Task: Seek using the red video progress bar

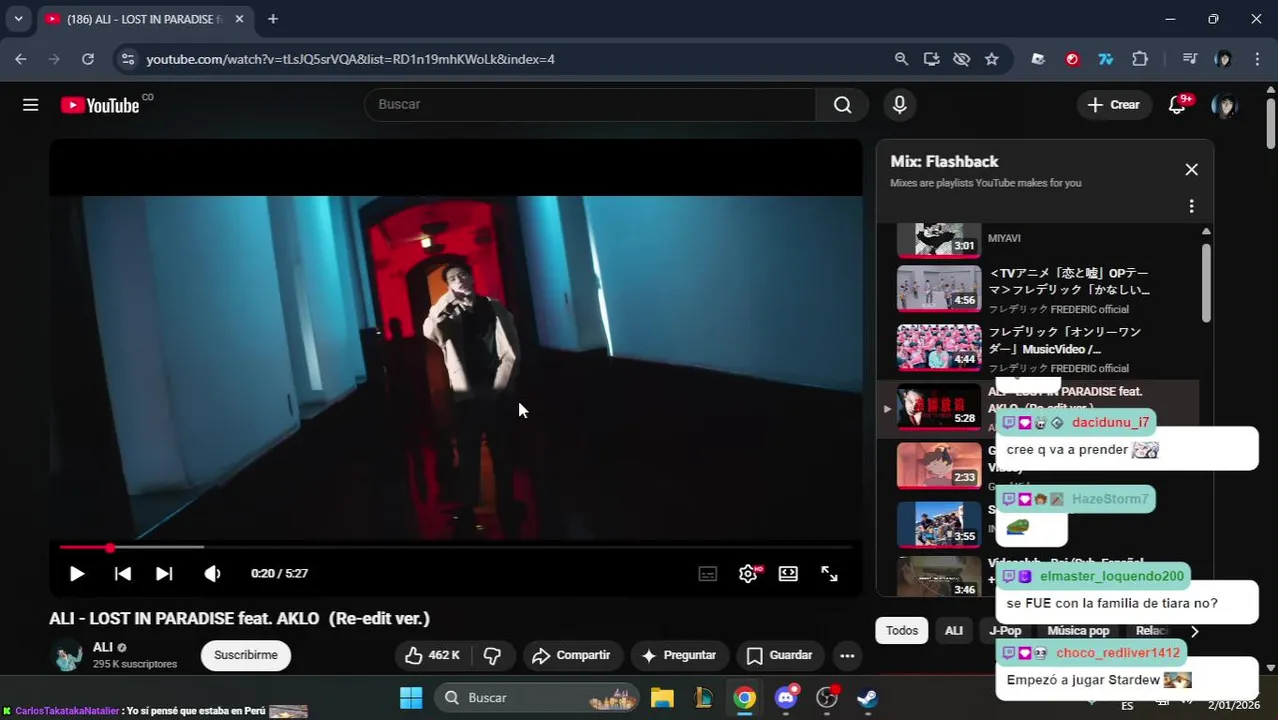Action: click(x=455, y=547)
